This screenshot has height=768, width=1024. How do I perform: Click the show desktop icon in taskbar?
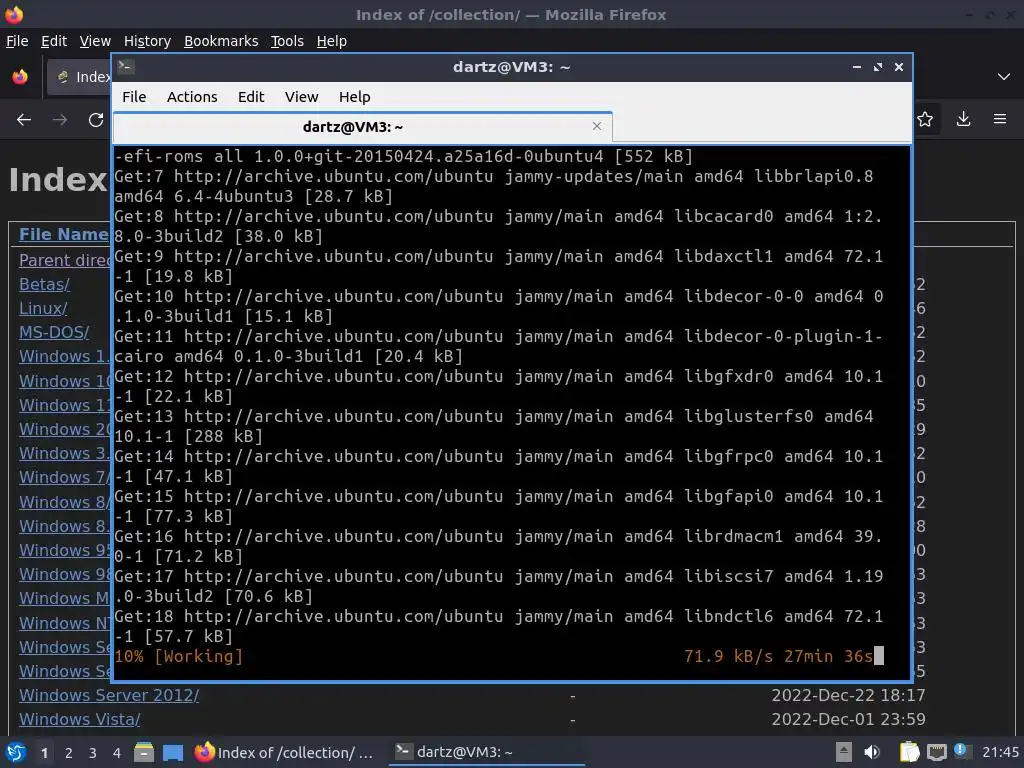pyautogui.click(x=172, y=753)
